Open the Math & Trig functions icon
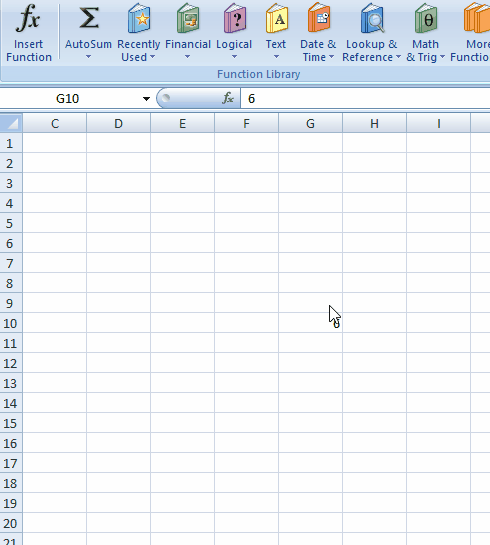This screenshot has height=545, width=490. pos(426,18)
